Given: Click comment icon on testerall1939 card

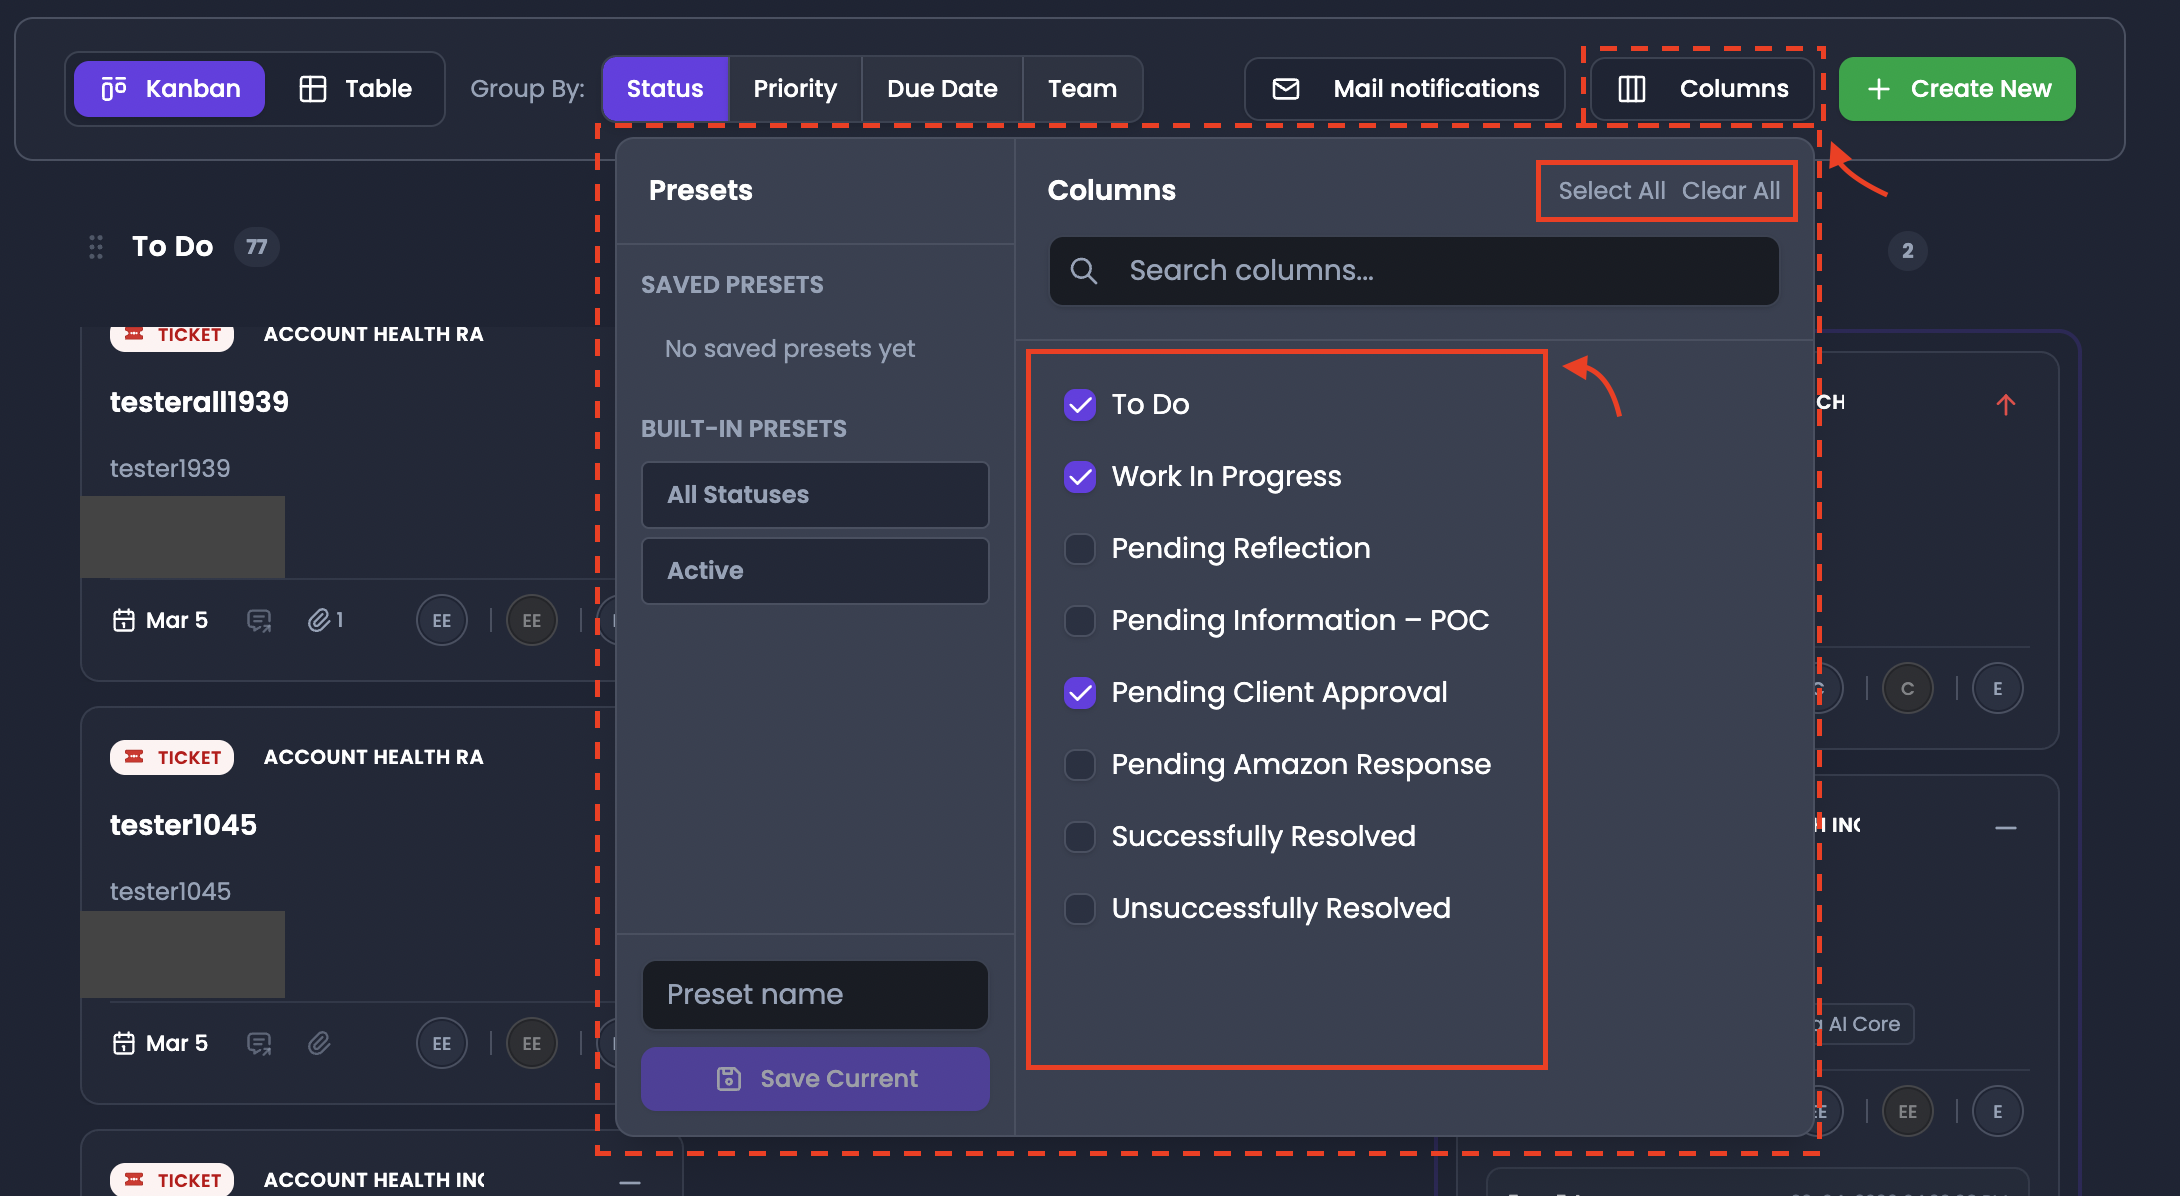Looking at the screenshot, I should click(259, 621).
